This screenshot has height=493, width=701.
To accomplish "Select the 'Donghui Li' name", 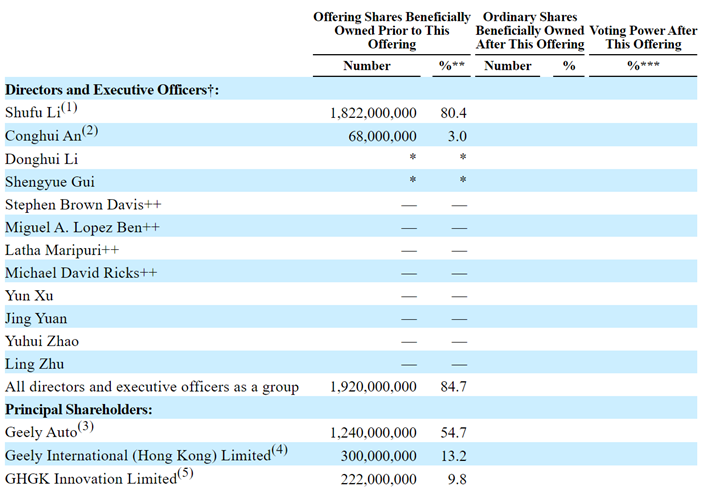I will tap(42, 159).
